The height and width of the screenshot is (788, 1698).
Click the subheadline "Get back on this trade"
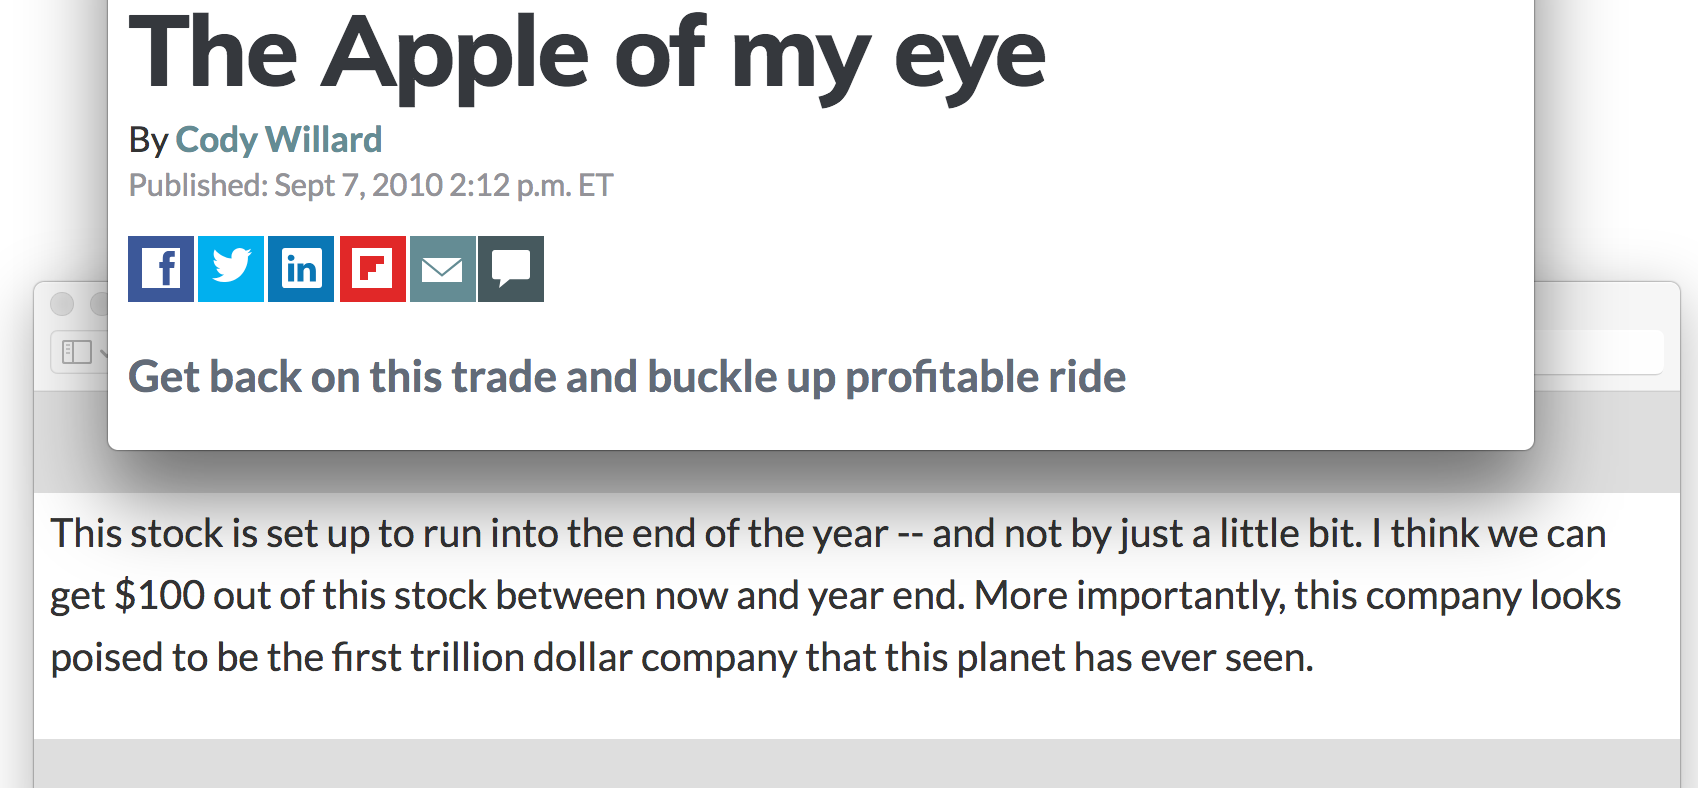627,377
